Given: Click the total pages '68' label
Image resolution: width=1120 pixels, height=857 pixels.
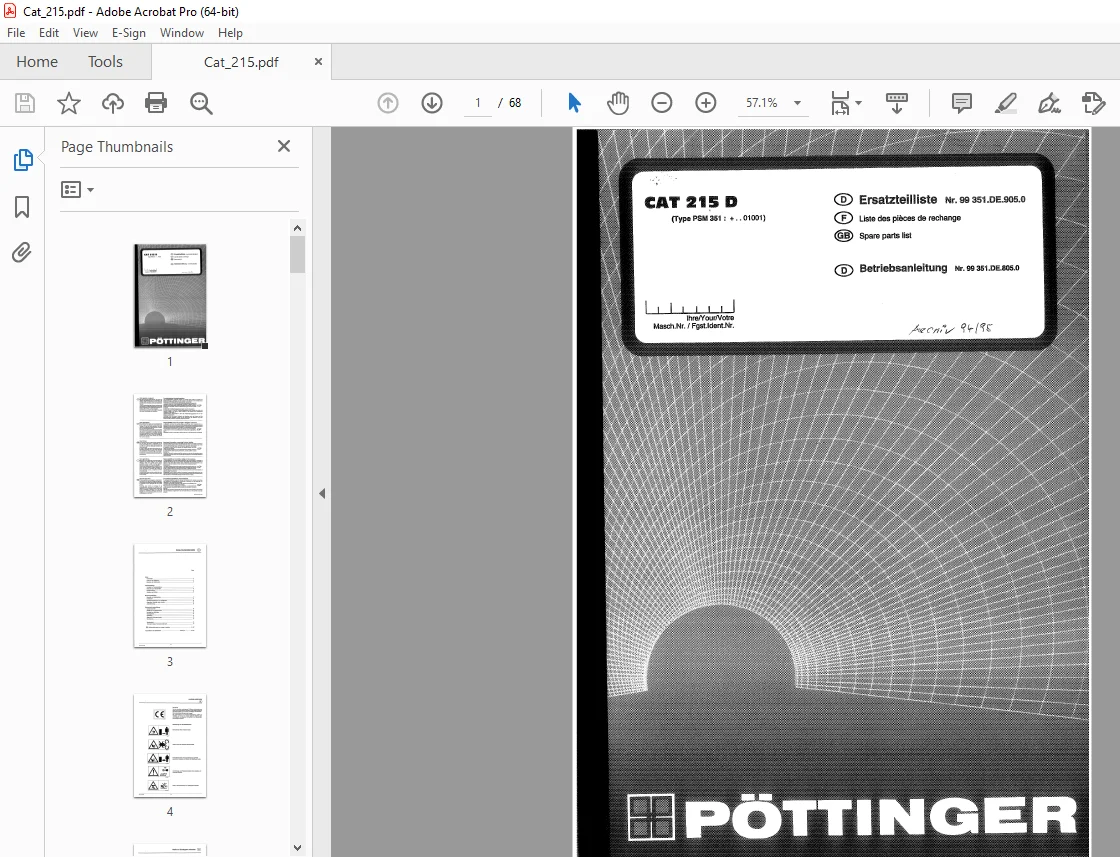Looking at the screenshot, I should (515, 103).
